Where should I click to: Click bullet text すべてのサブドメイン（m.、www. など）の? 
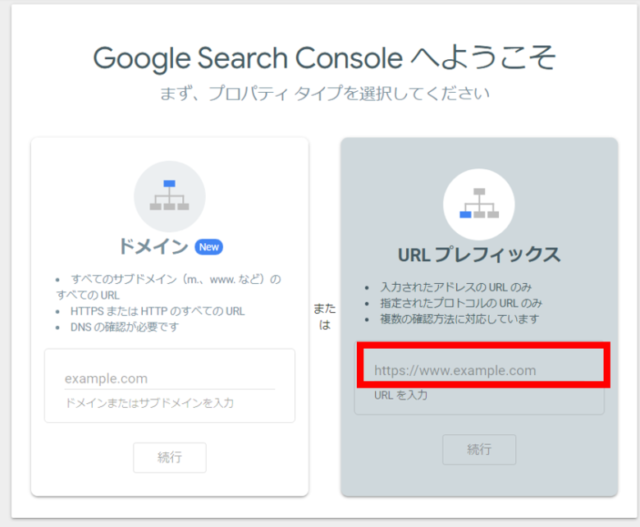(176, 280)
